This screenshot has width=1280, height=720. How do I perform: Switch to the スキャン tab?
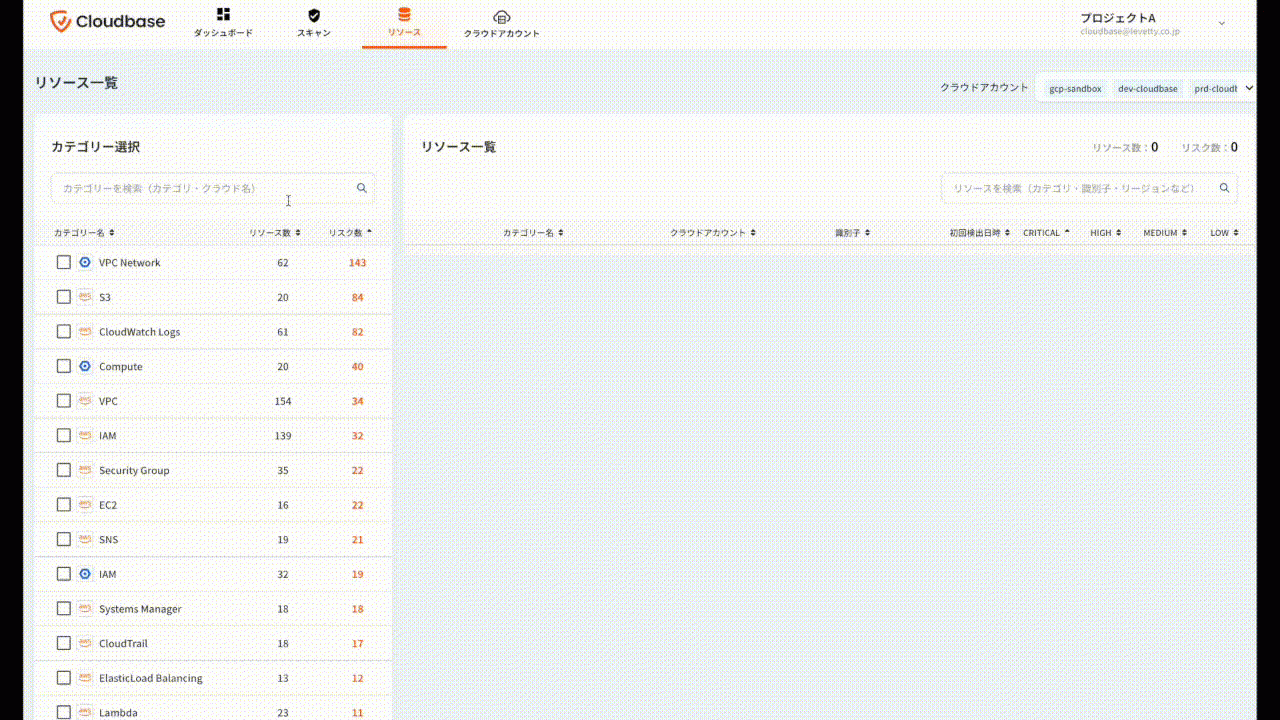point(314,33)
